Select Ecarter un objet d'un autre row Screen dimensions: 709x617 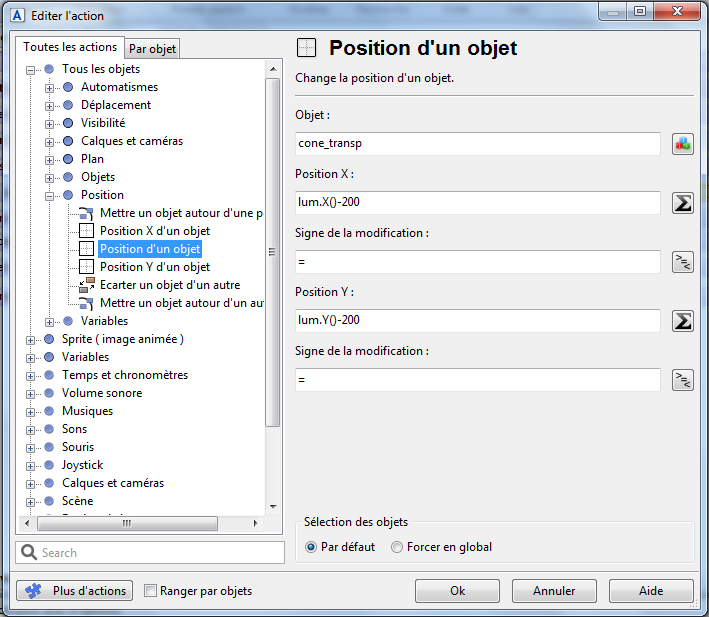pyautogui.click(x=170, y=285)
